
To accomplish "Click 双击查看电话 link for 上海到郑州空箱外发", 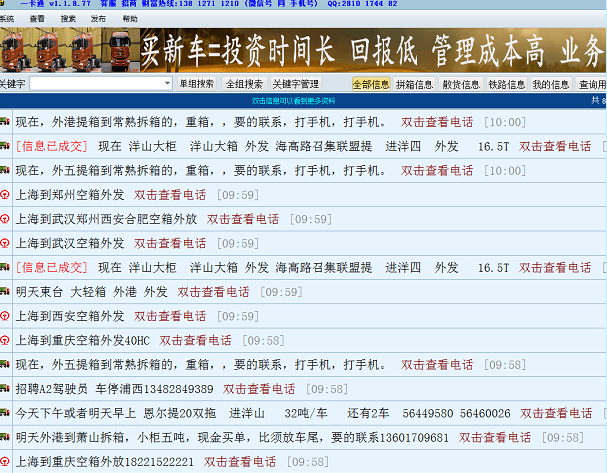I will [x=170, y=195].
